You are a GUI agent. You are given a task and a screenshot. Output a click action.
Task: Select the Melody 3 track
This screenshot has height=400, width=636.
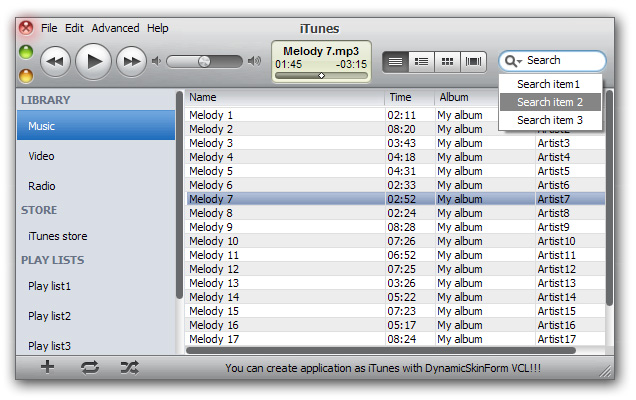coord(395,143)
